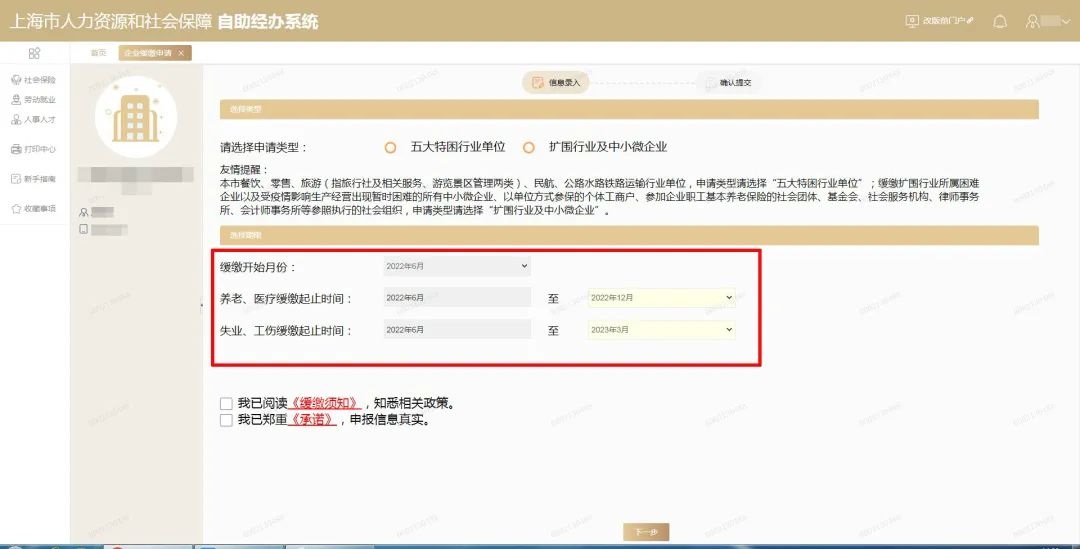Click the 下一步 button
The image size is (1080, 549).
(x=645, y=532)
